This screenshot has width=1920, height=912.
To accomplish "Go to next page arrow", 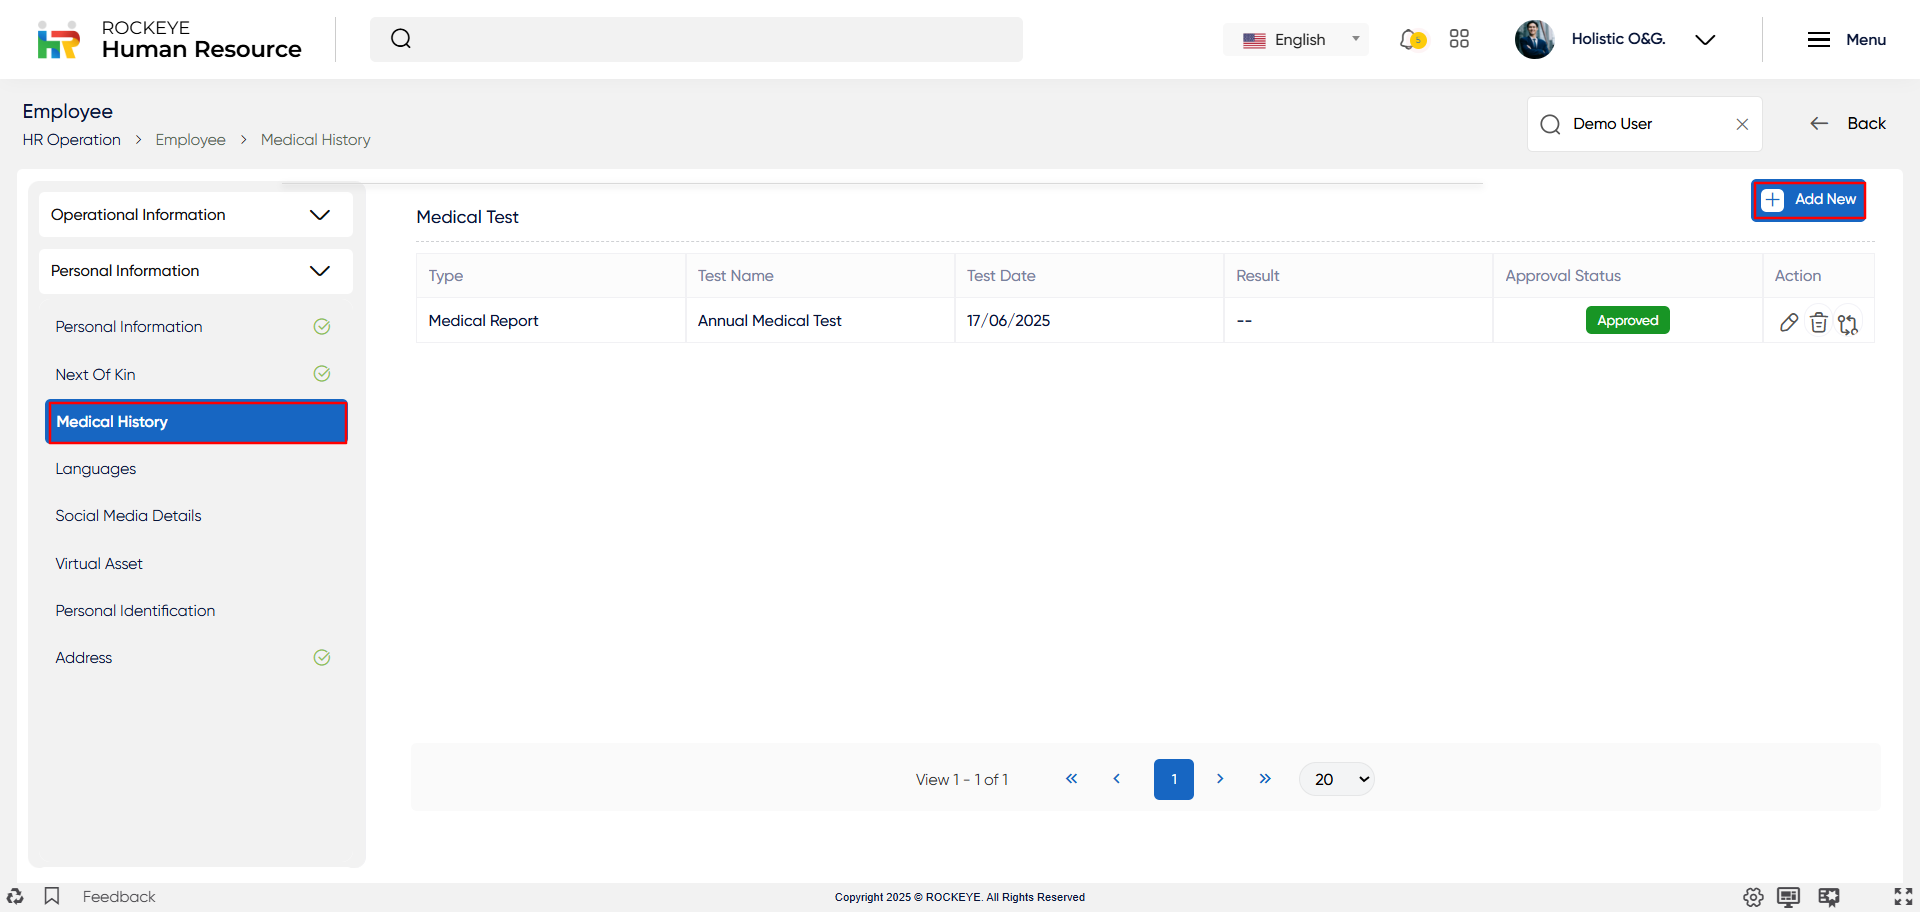I will click(1220, 779).
